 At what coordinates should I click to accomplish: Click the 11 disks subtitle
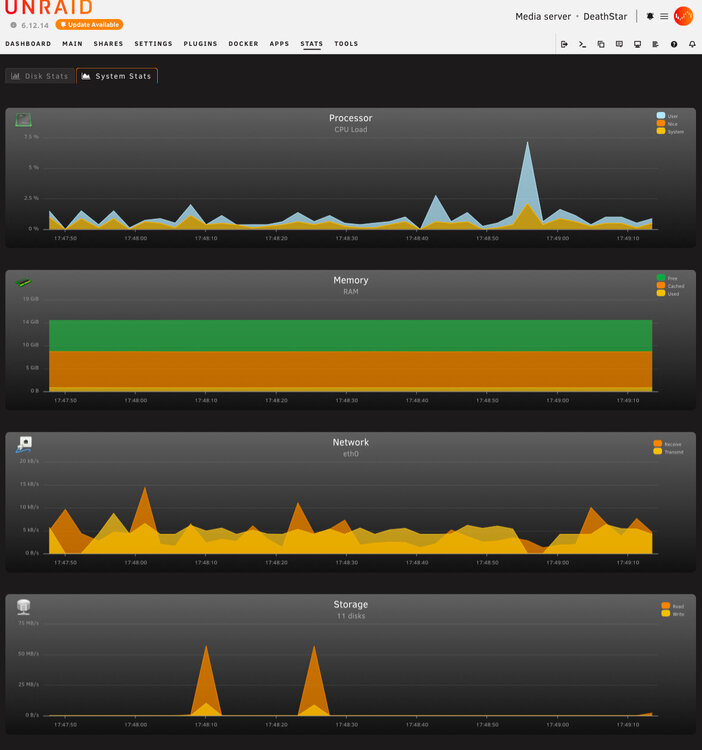click(x=351, y=616)
